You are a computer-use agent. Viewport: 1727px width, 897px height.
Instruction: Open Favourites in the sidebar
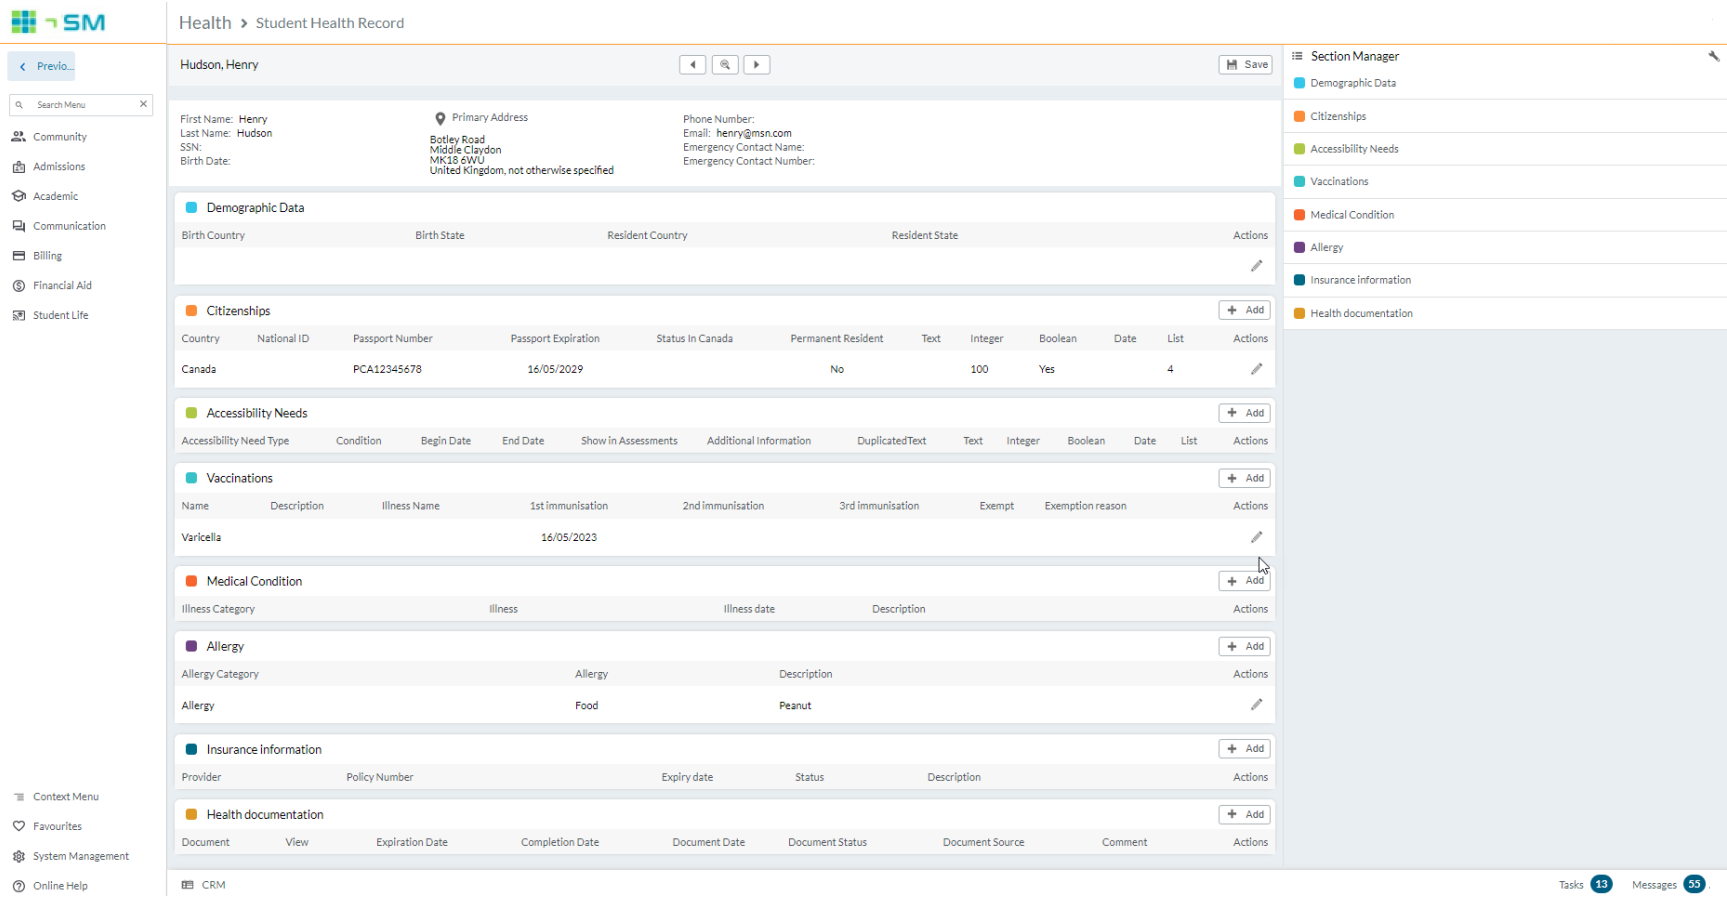point(47,827)
